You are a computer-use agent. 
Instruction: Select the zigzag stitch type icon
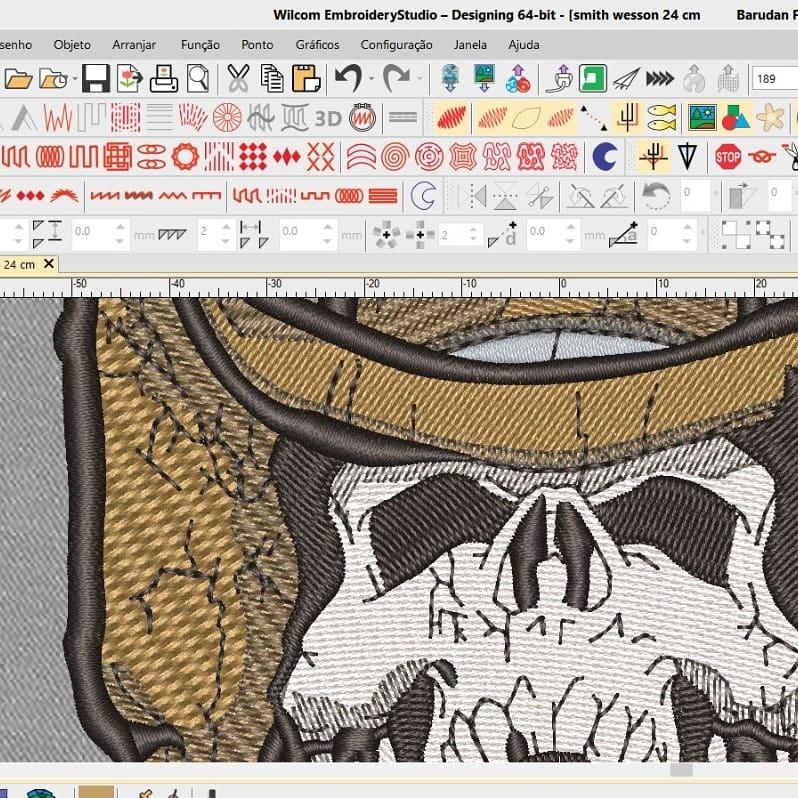pos(58,118)
